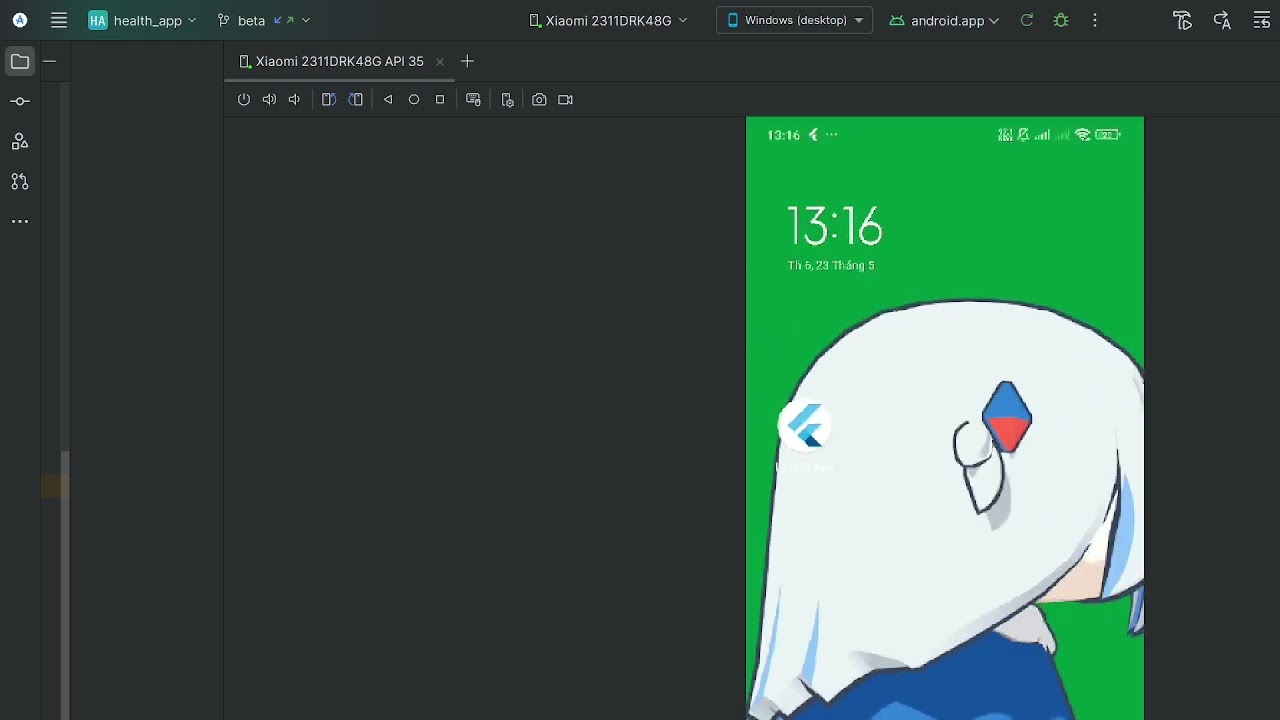Viewport: 1280px width, 720px height.
Task: Open the Windows (desktop) Flutter device dropdown
Action: point(795,20)
